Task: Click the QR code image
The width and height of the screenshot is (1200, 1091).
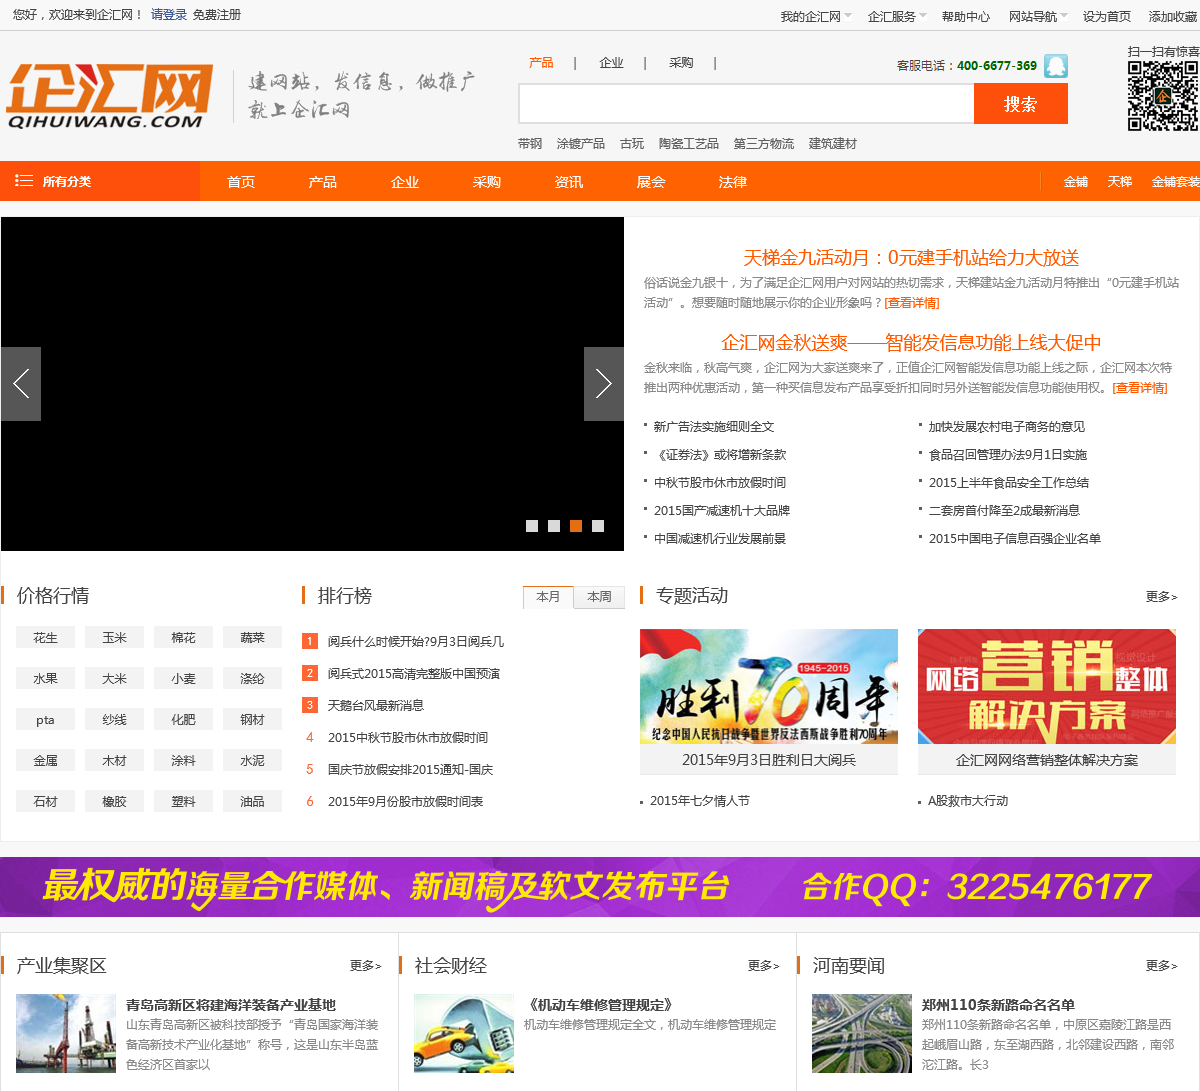Action: click(1162, 96)
